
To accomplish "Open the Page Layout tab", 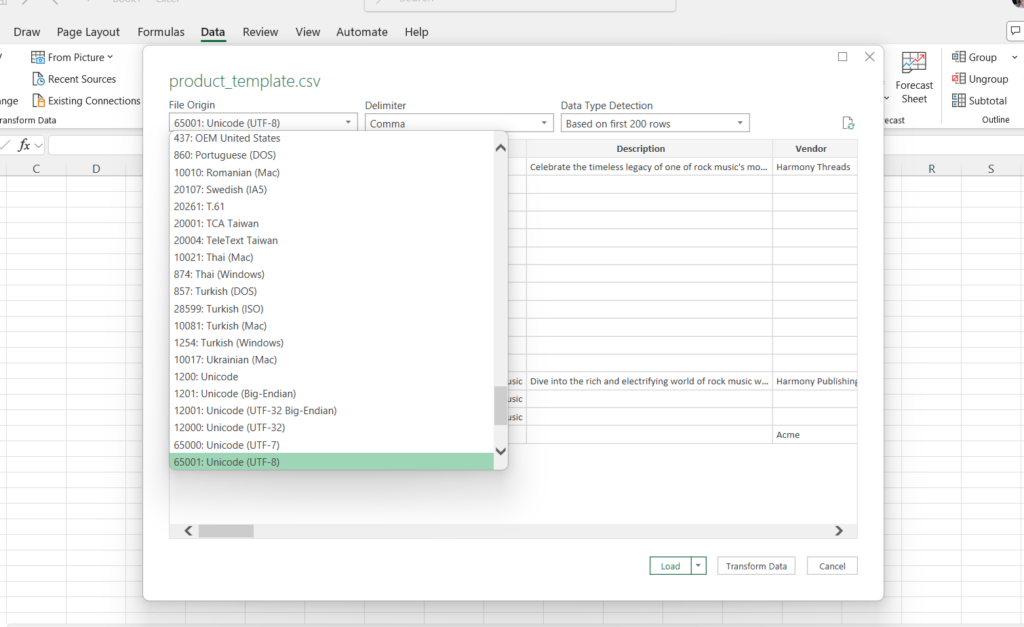I will tap(88, 32).
